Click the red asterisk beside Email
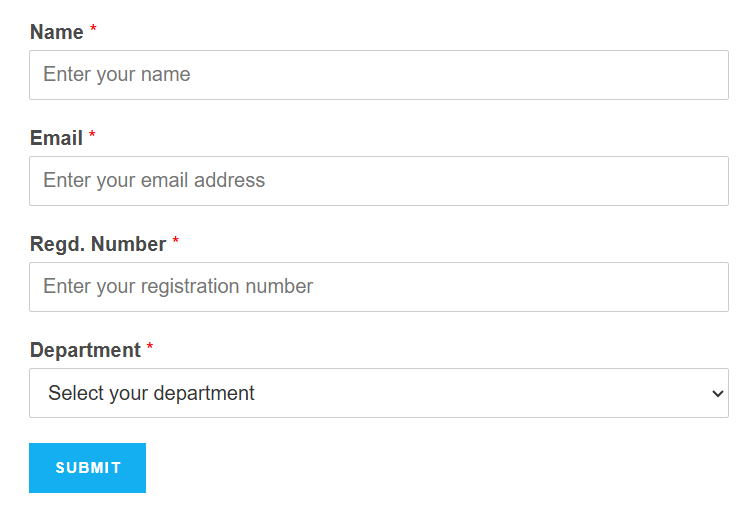 [x=92, y=134]
